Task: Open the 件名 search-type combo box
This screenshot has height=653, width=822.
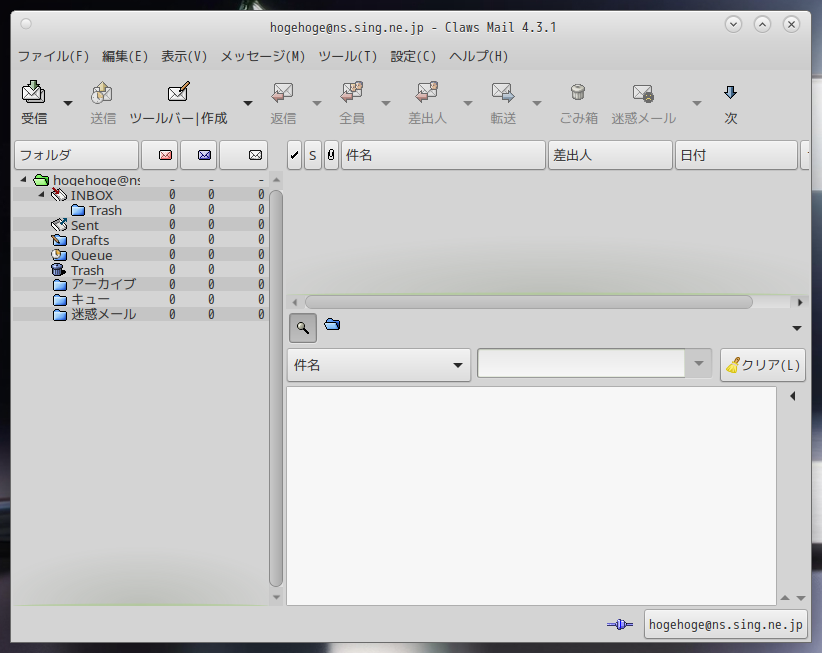Action: point(378,365)
